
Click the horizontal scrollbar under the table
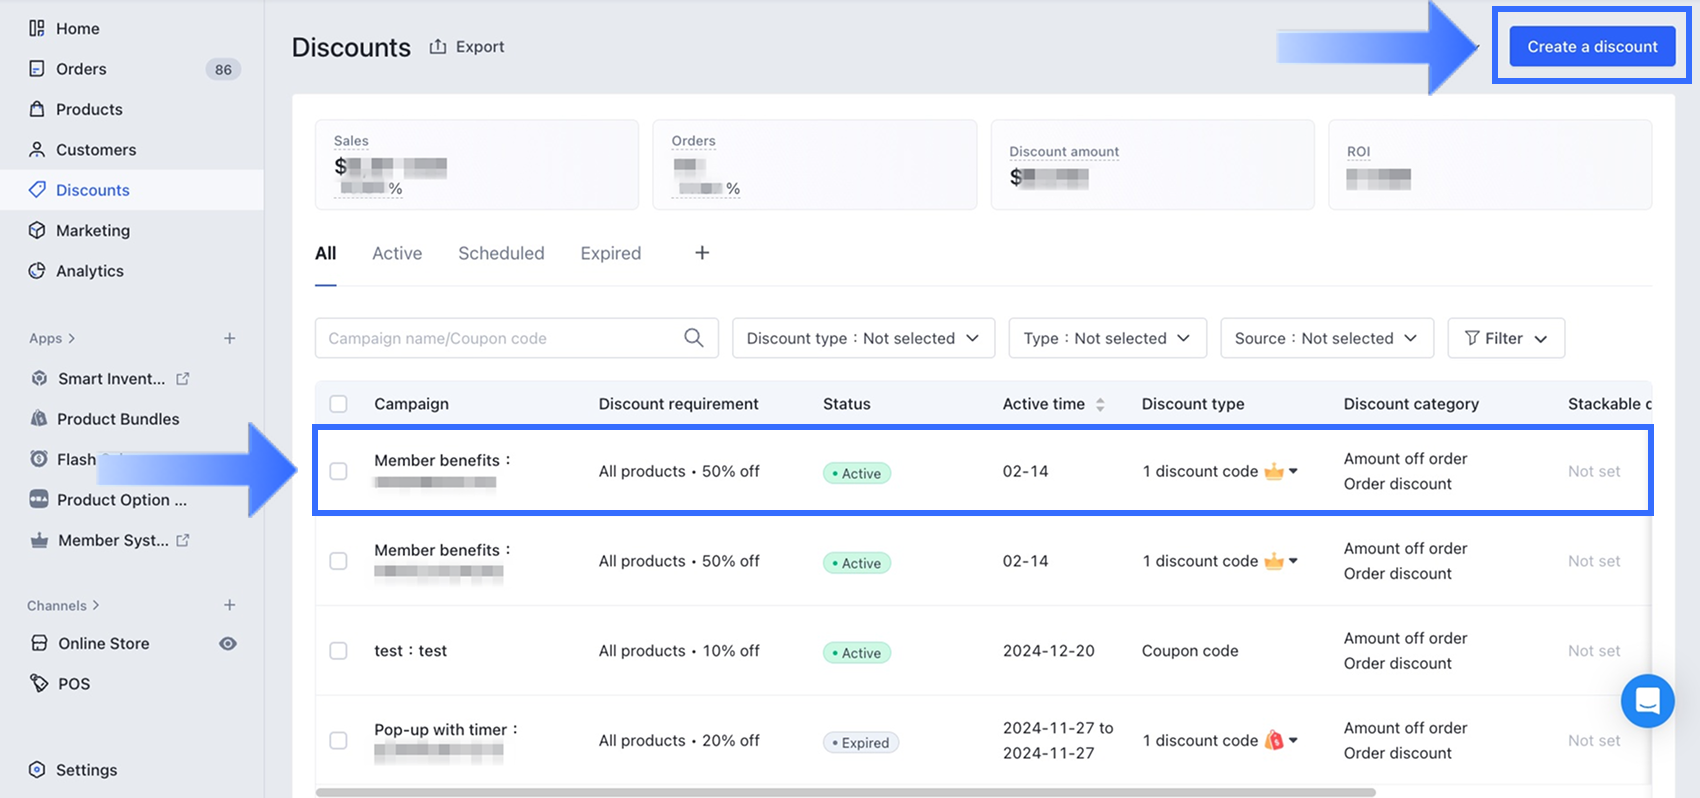[x=845, y=792]
